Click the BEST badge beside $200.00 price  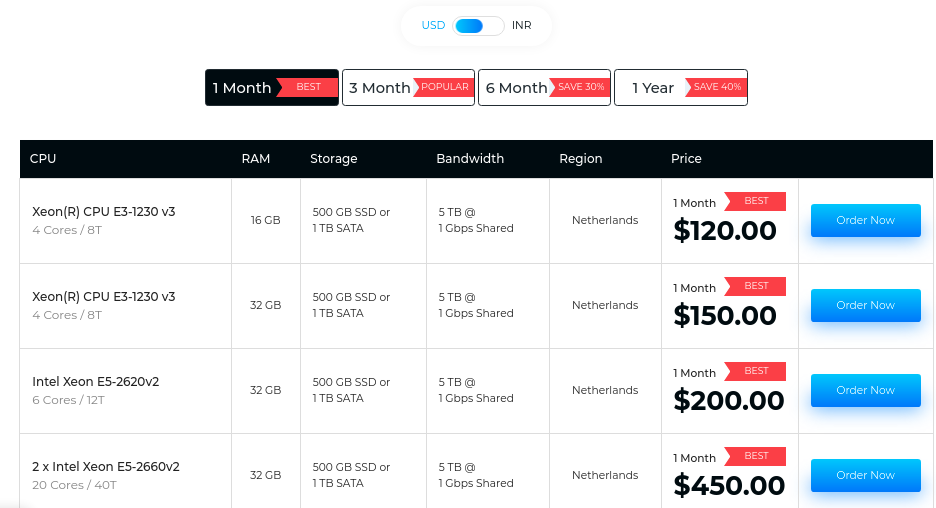(756, 371)
